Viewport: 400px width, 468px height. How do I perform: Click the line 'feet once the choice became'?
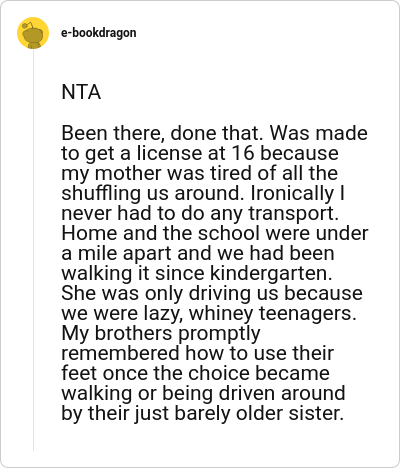[x=195, y=373]
